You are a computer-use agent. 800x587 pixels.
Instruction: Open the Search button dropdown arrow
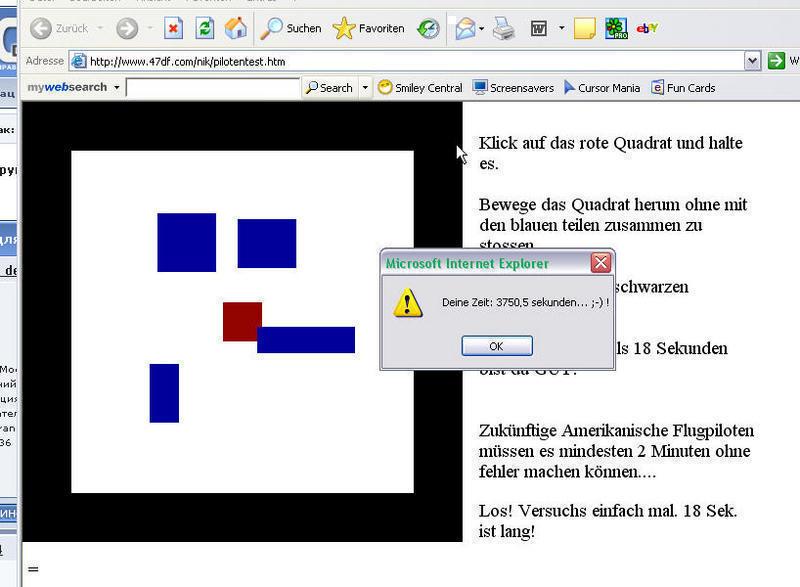coord(365,88)
